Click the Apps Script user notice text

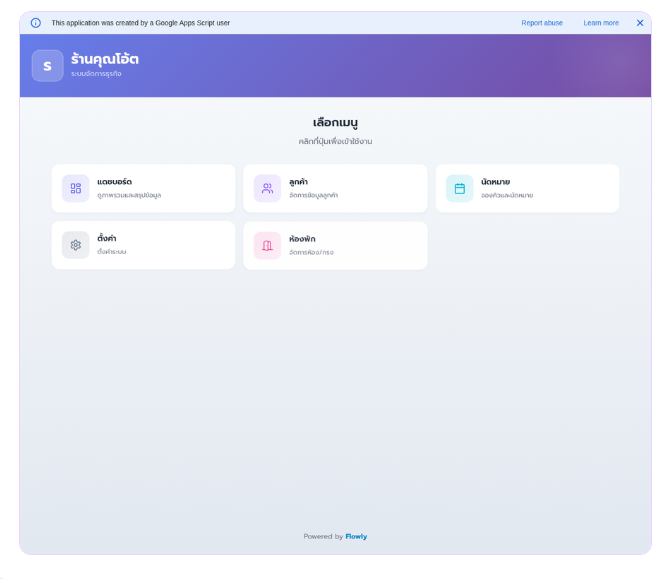pyautogui.click(x=141, y=23)
